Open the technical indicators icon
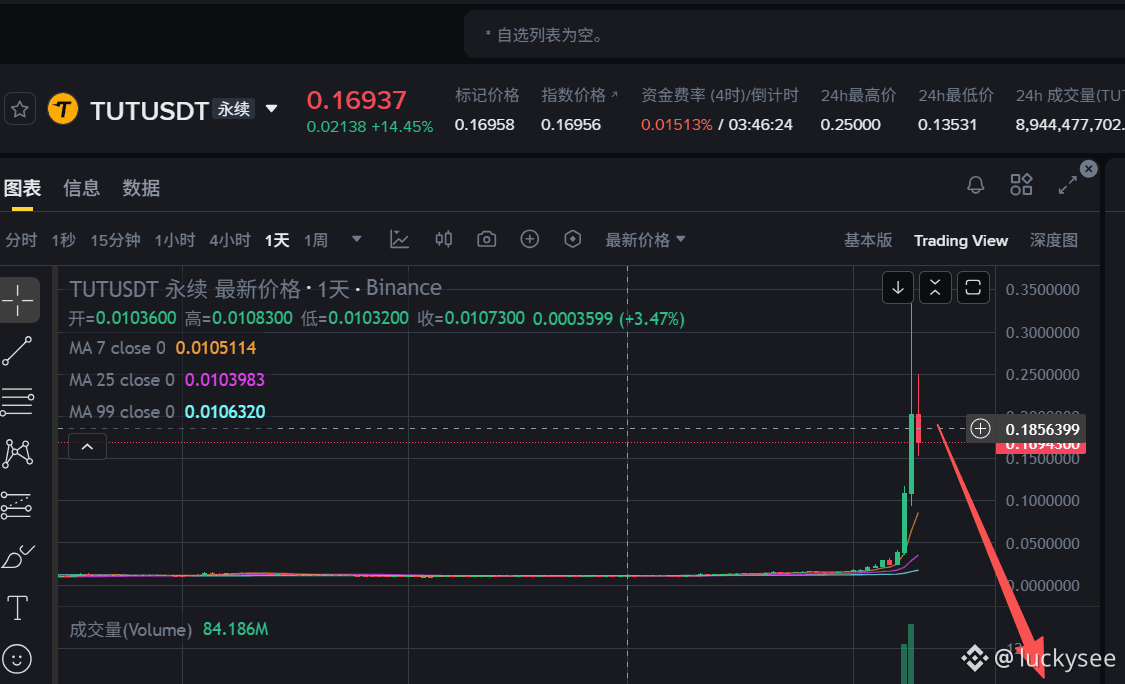This screenshot has height=684, width=1125. point(399,239)
